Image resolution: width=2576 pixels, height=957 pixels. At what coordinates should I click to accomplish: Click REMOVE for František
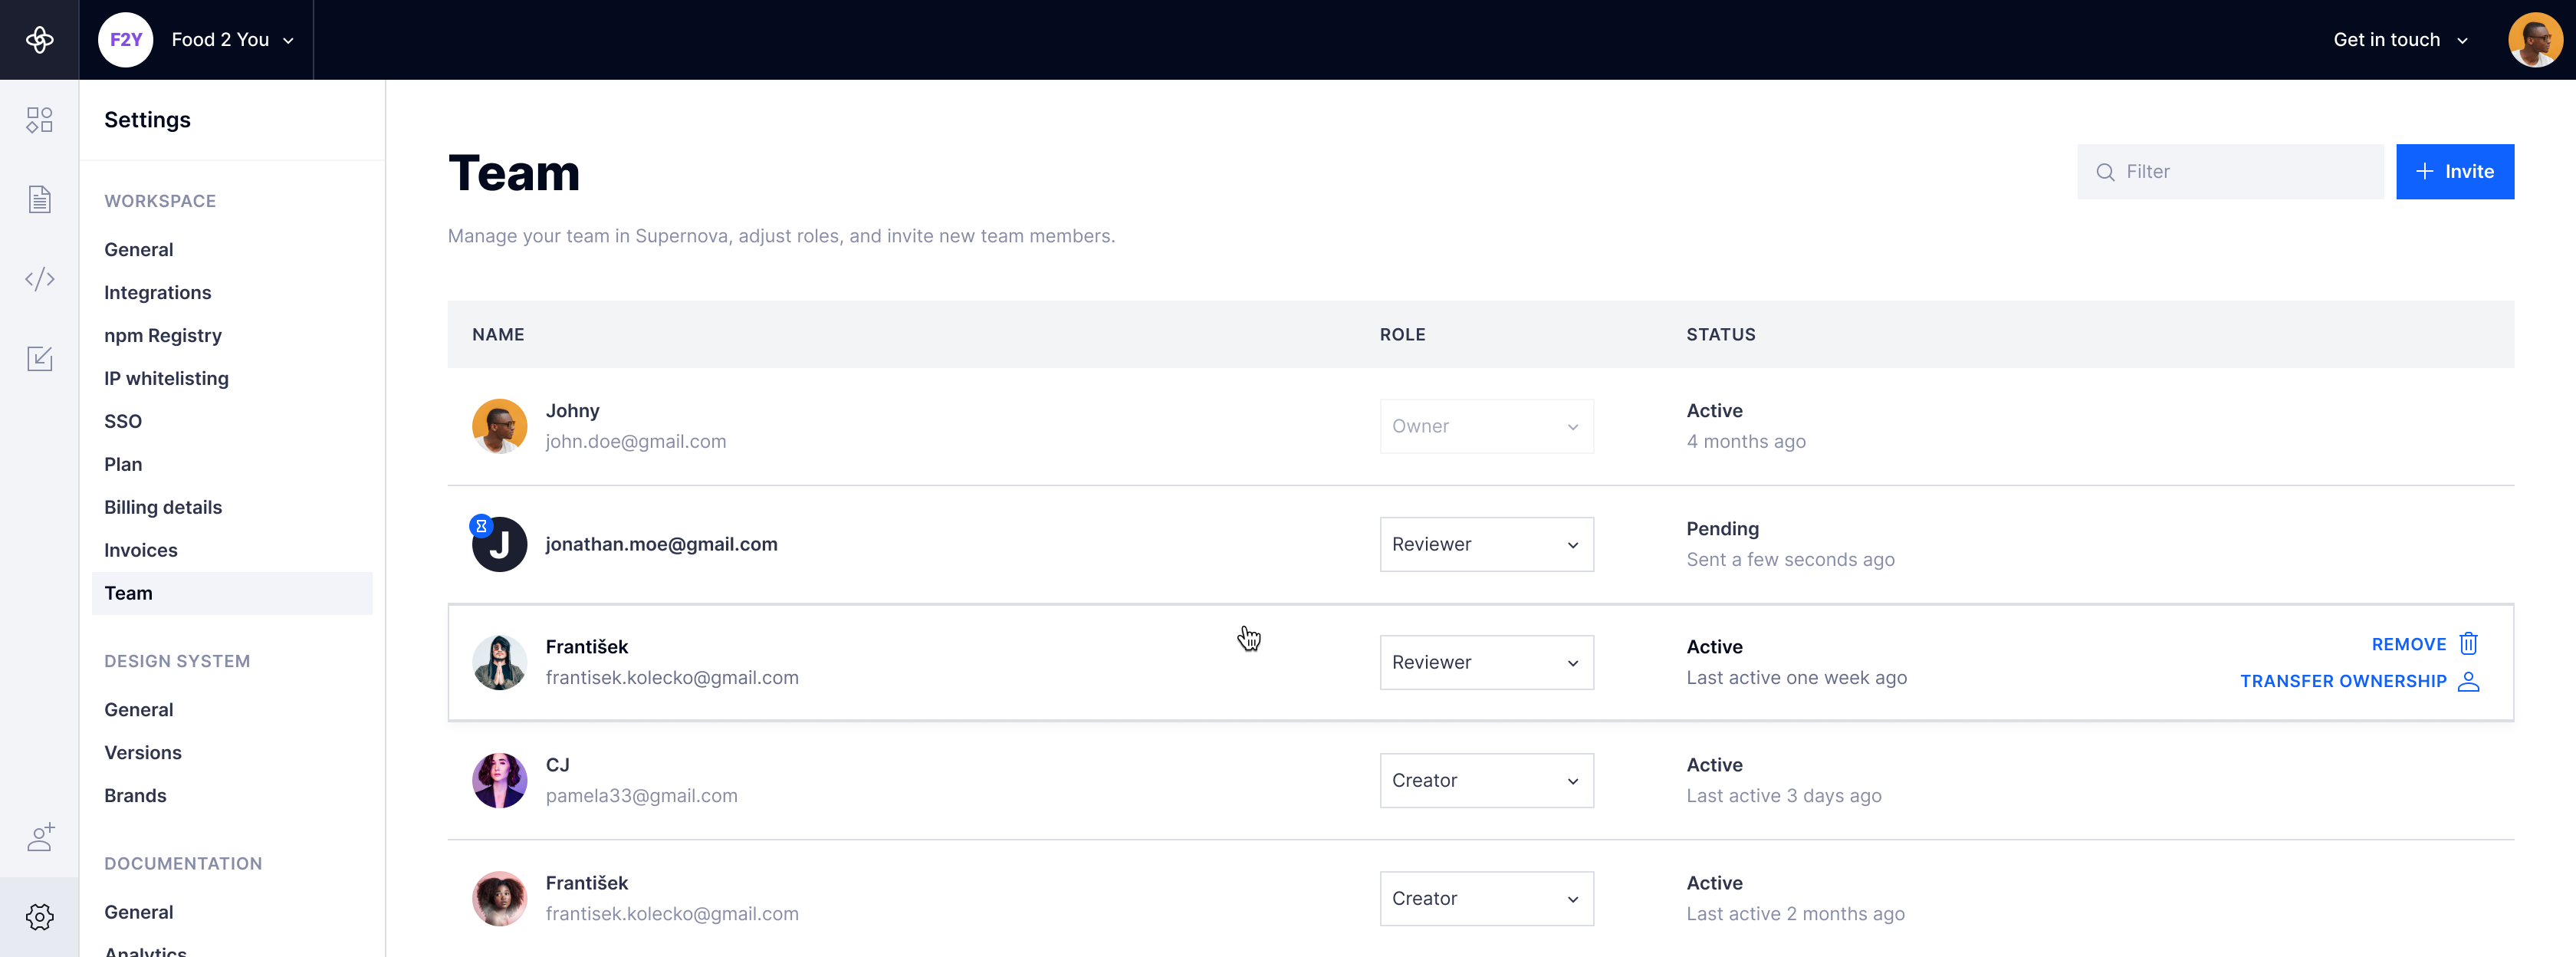click(x=2408, y=645)
